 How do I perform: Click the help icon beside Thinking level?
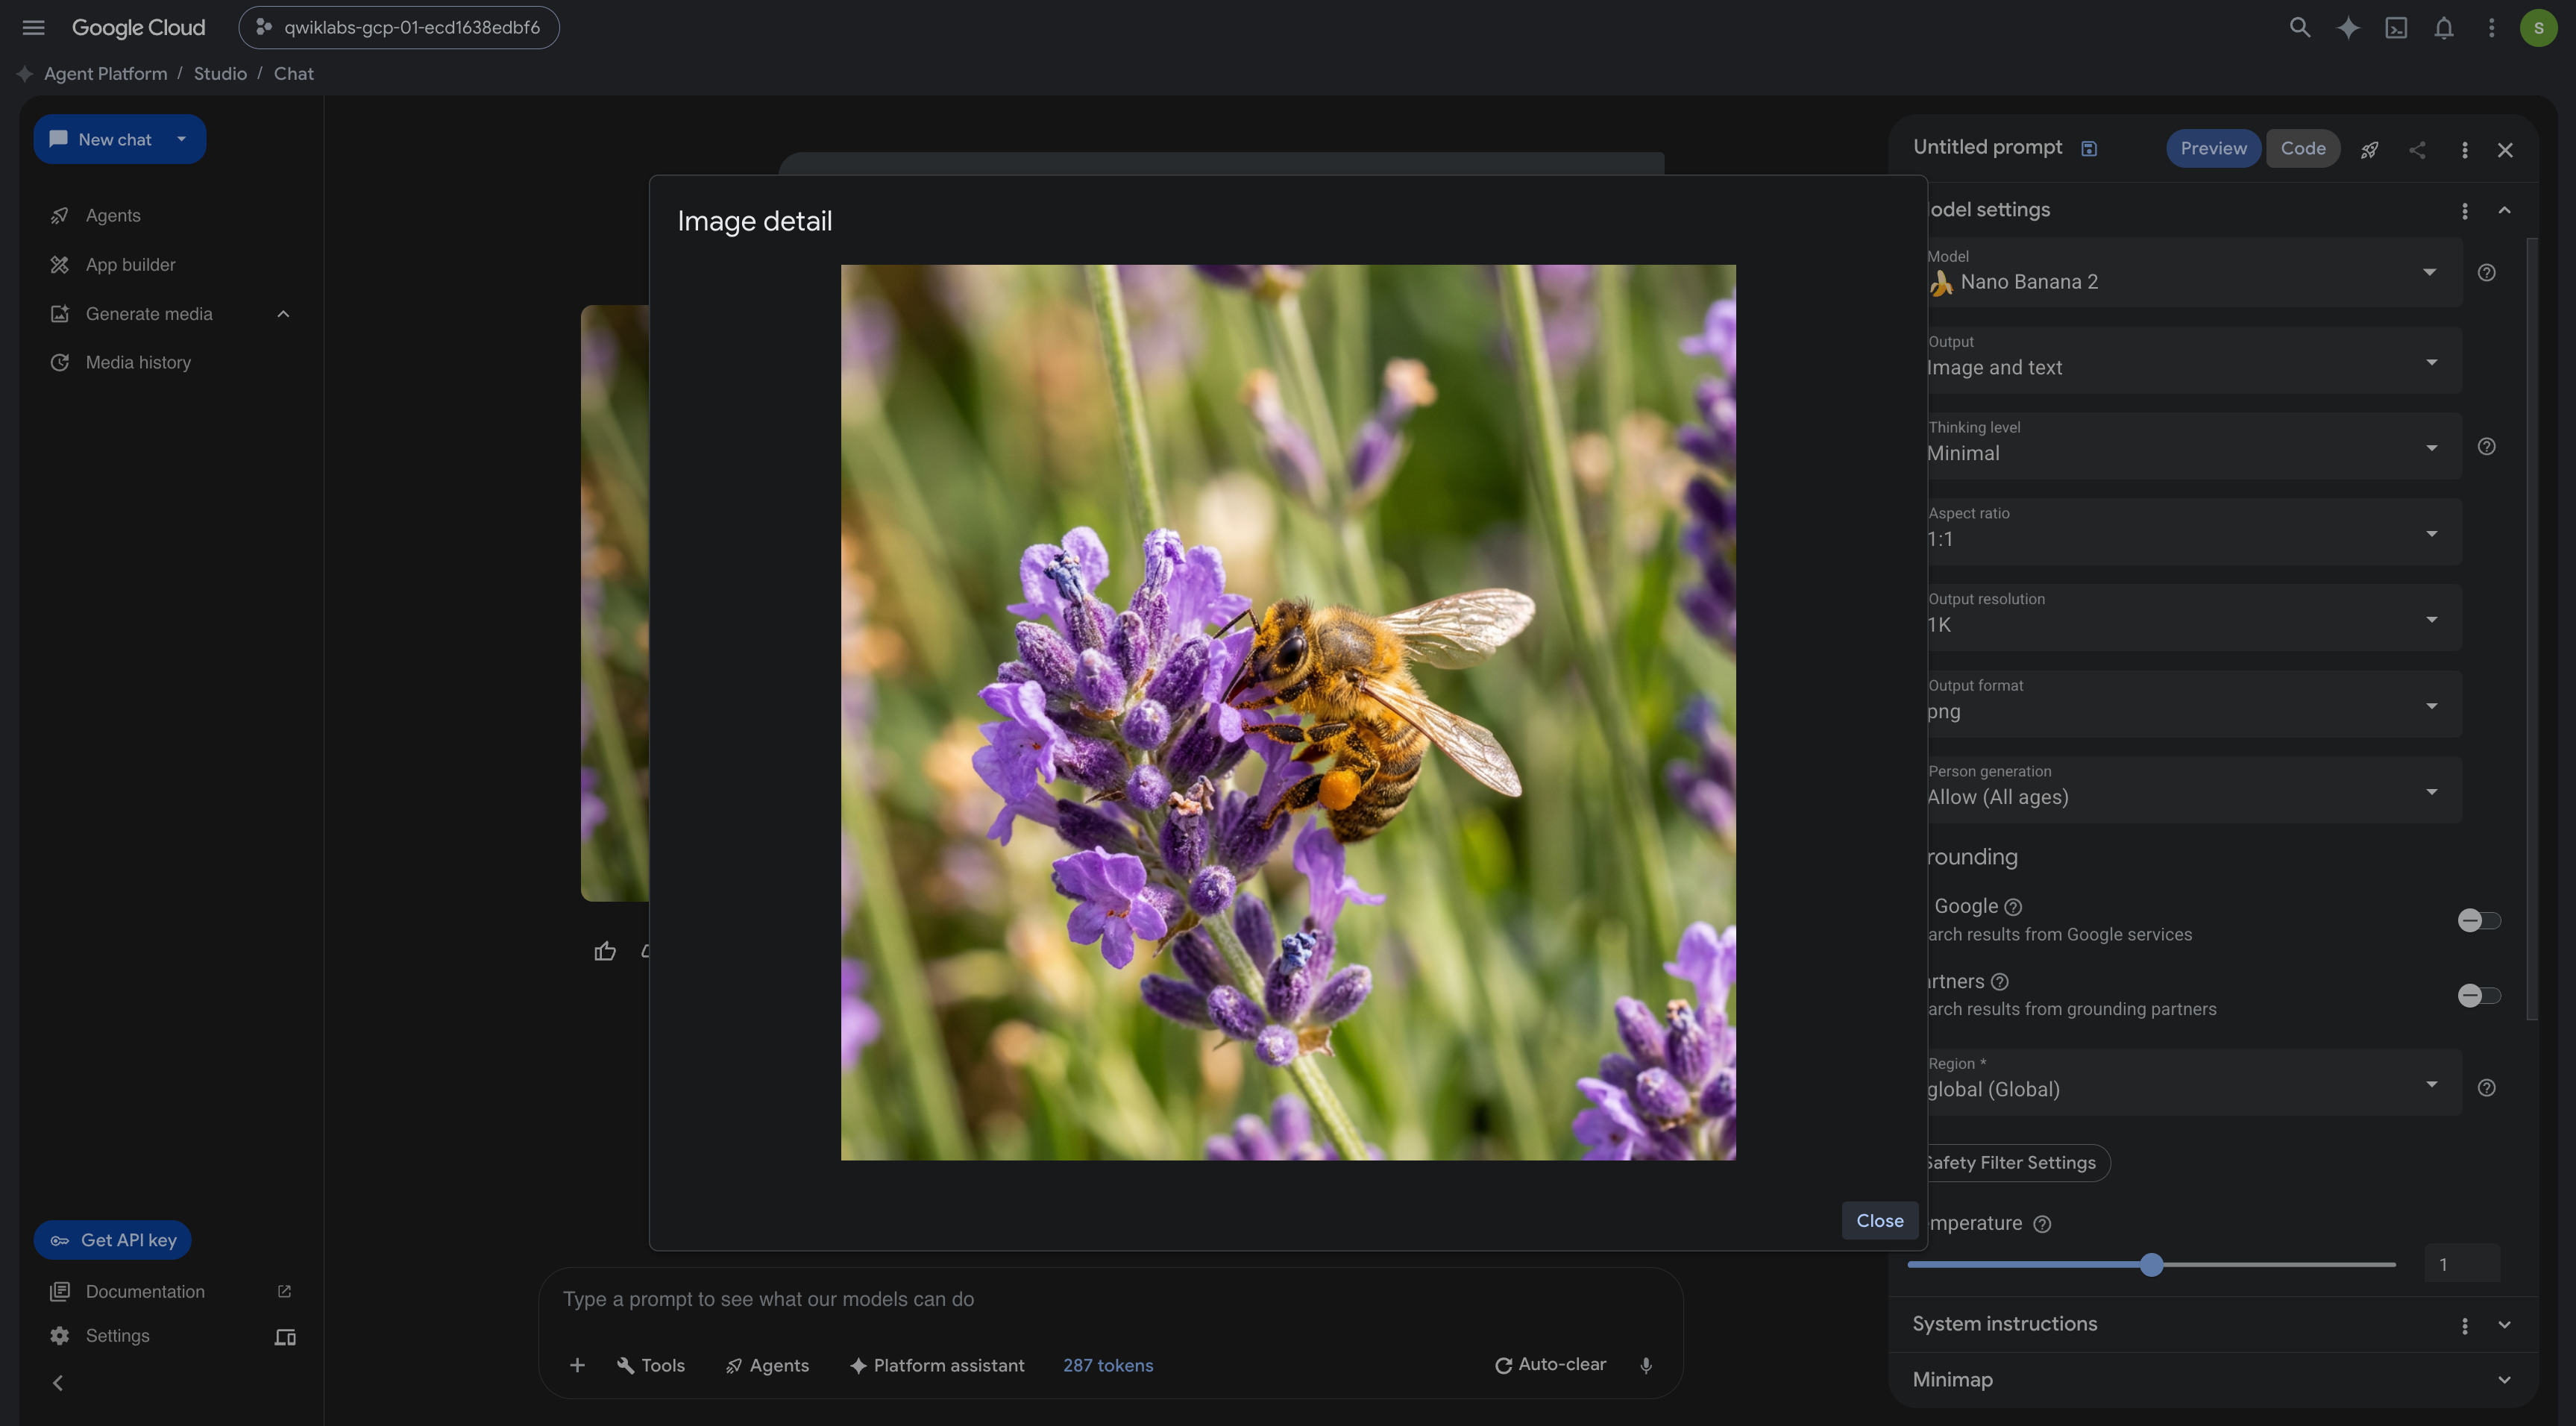[x=2487, y=447]
